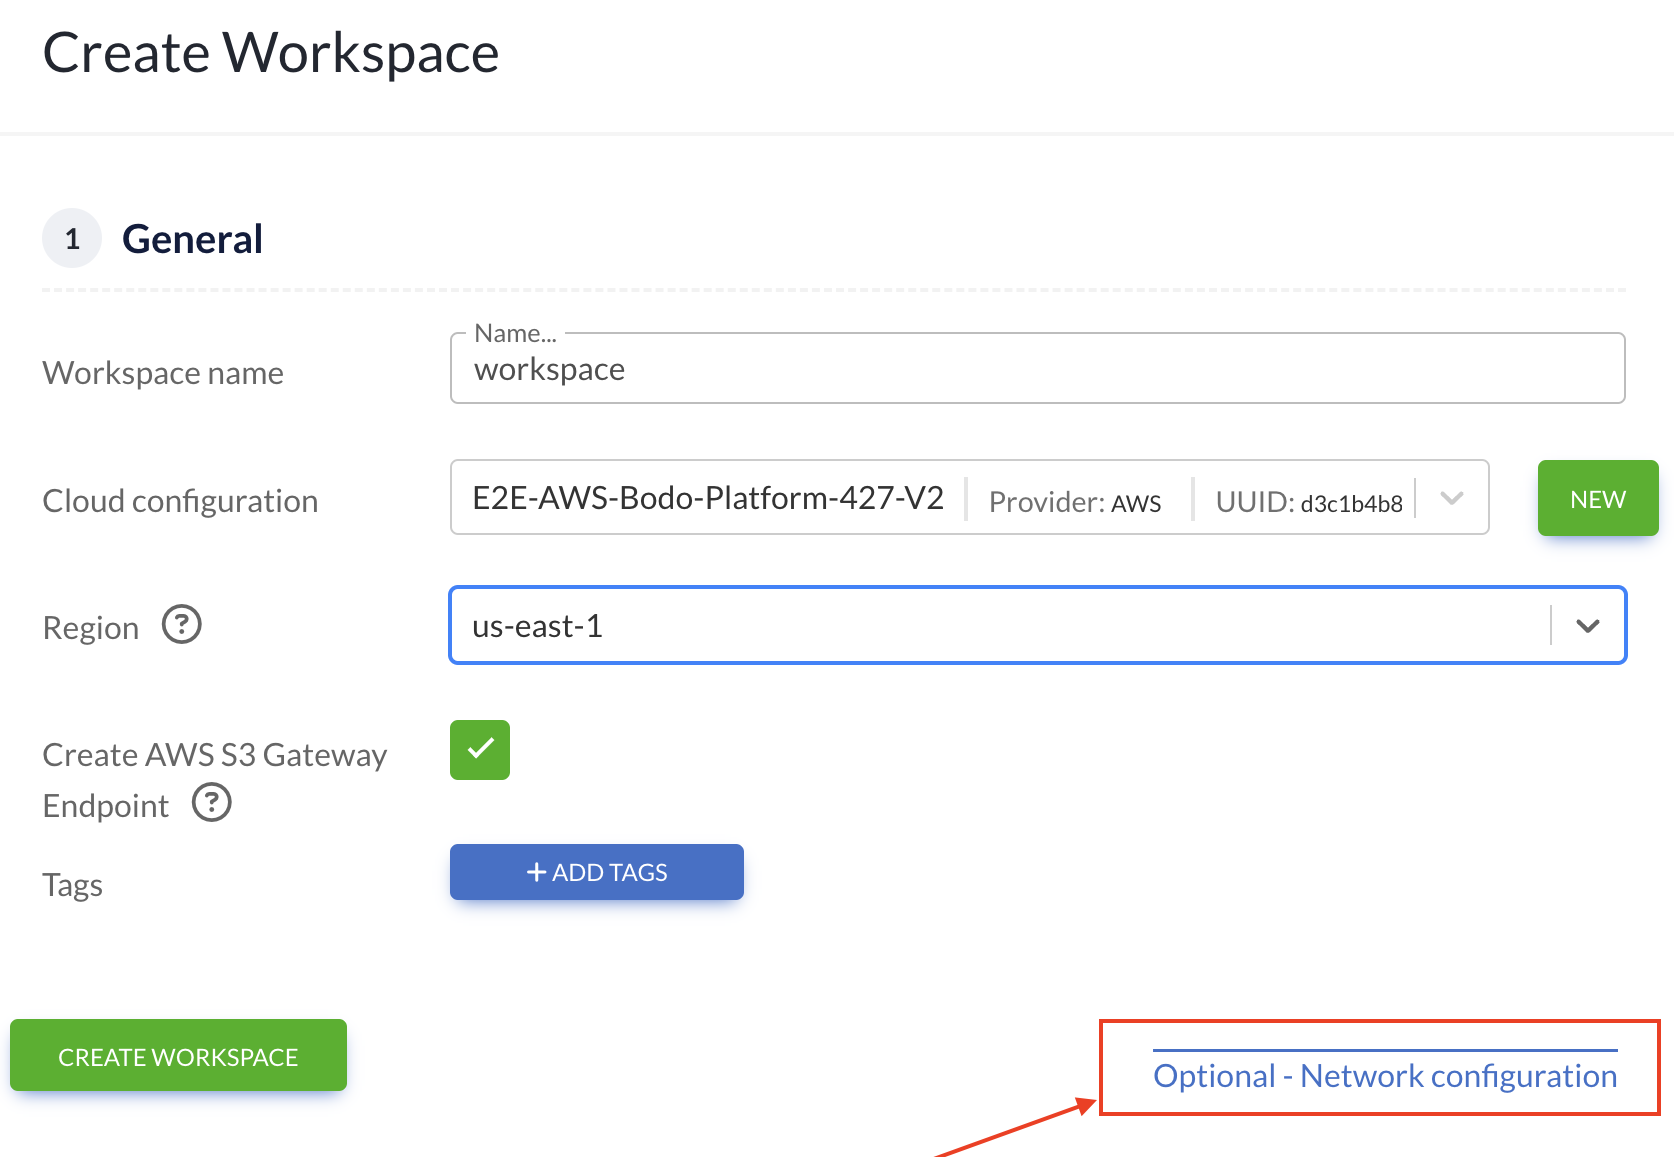This screenshot has height=1157, width=1674.
Task: Click the S3 Gateway Endpoint help icon
Action: pyautogui.click(x=212, y=802)
